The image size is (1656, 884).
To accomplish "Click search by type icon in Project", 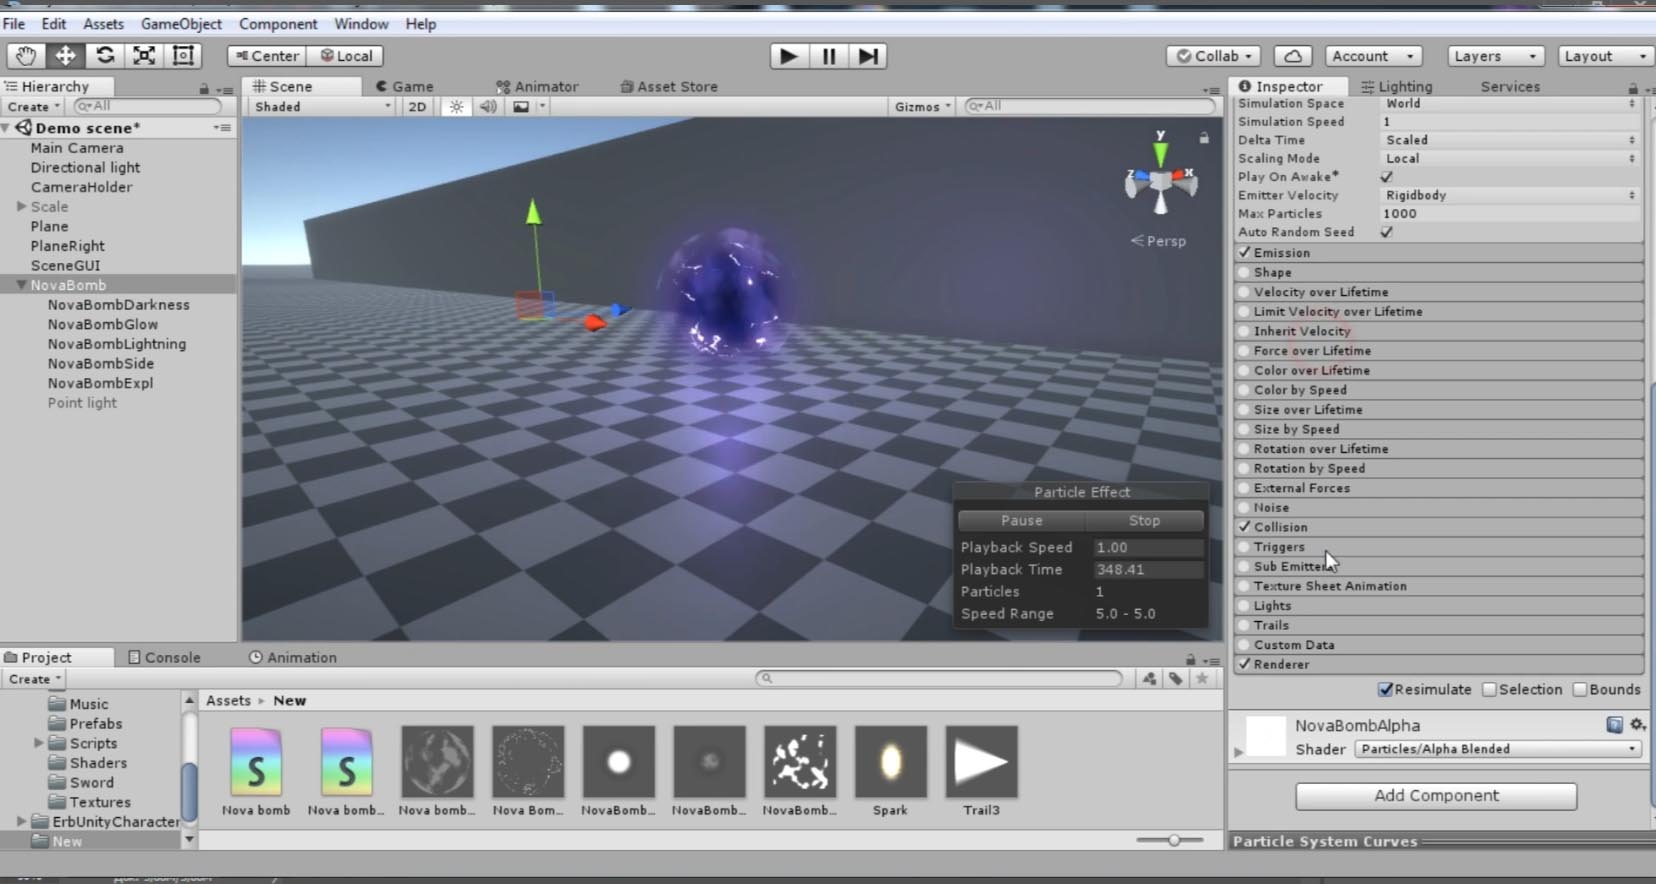I will (1150, 678).
